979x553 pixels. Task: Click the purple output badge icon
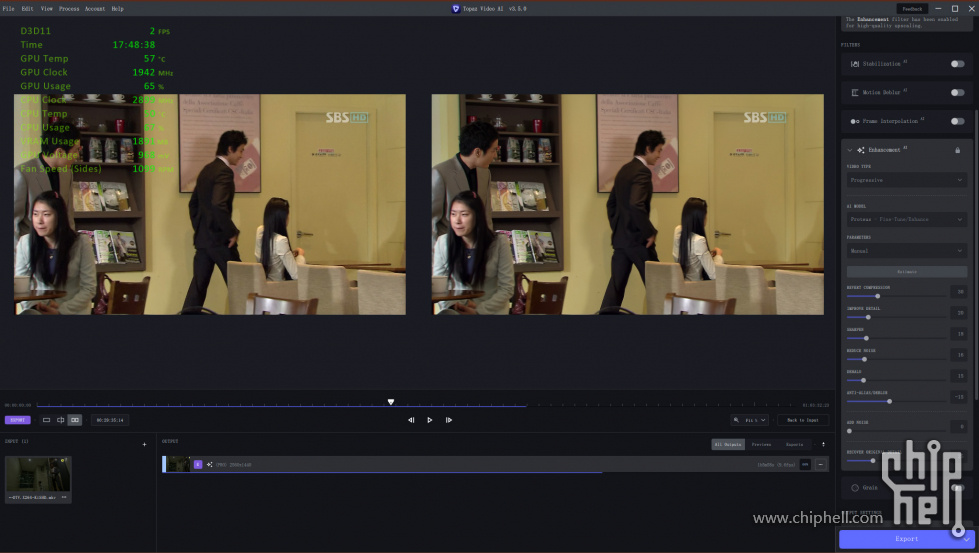[x=198, y=464]
